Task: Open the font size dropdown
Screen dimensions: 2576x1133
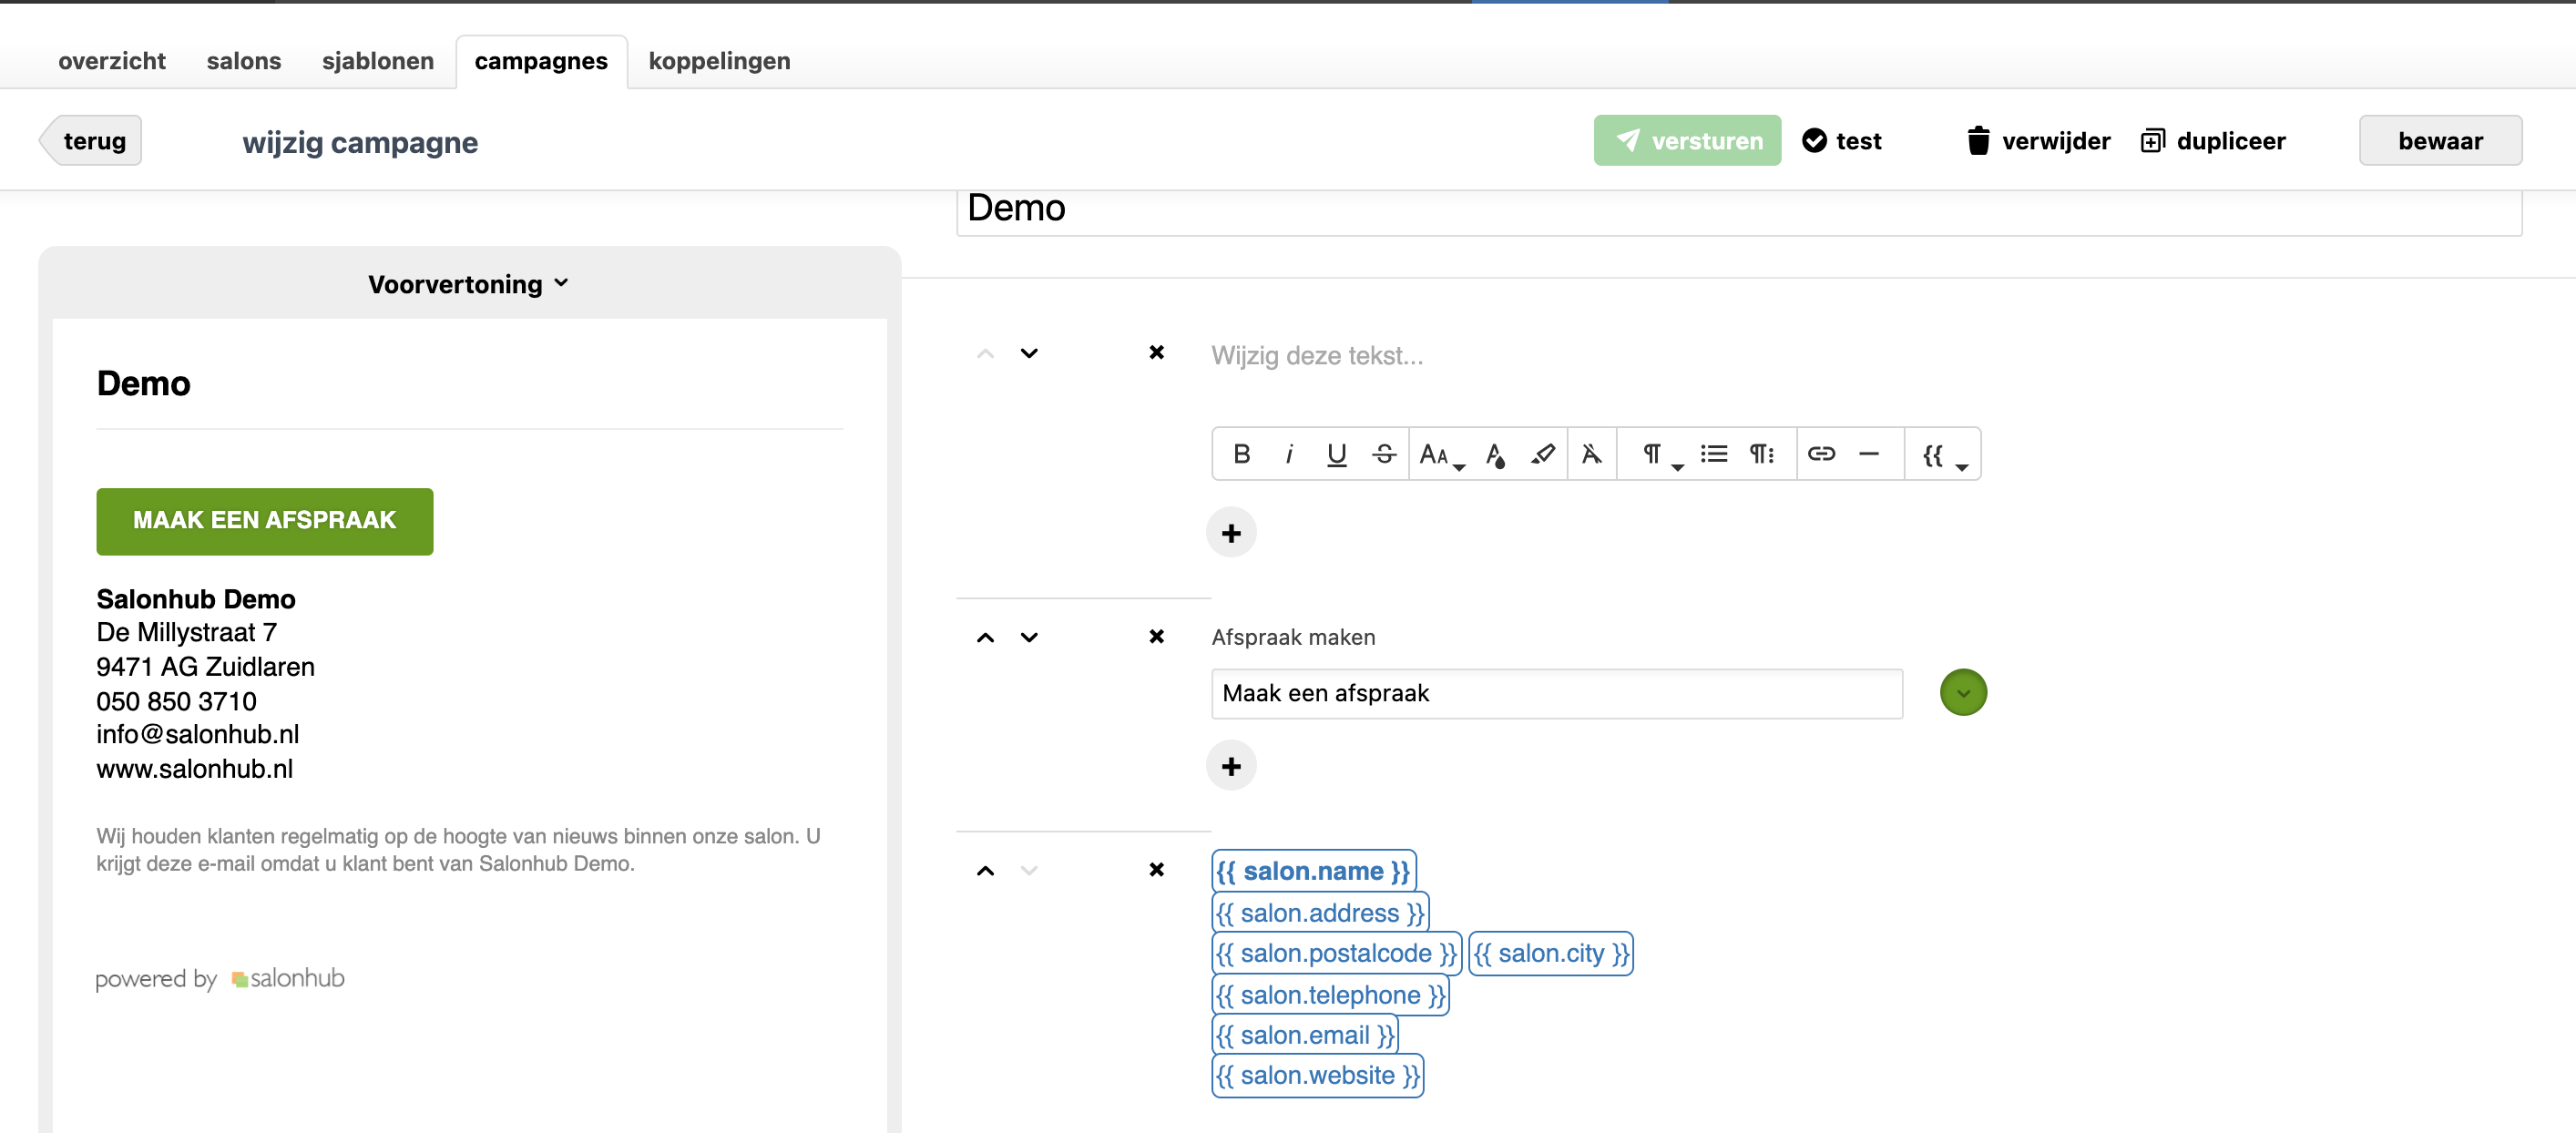Action: click(x=1440, y=455)
